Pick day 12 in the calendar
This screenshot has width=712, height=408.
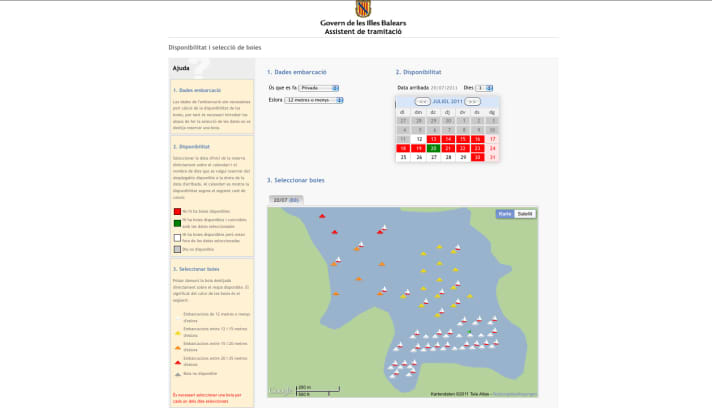click(x=417, y=139)
